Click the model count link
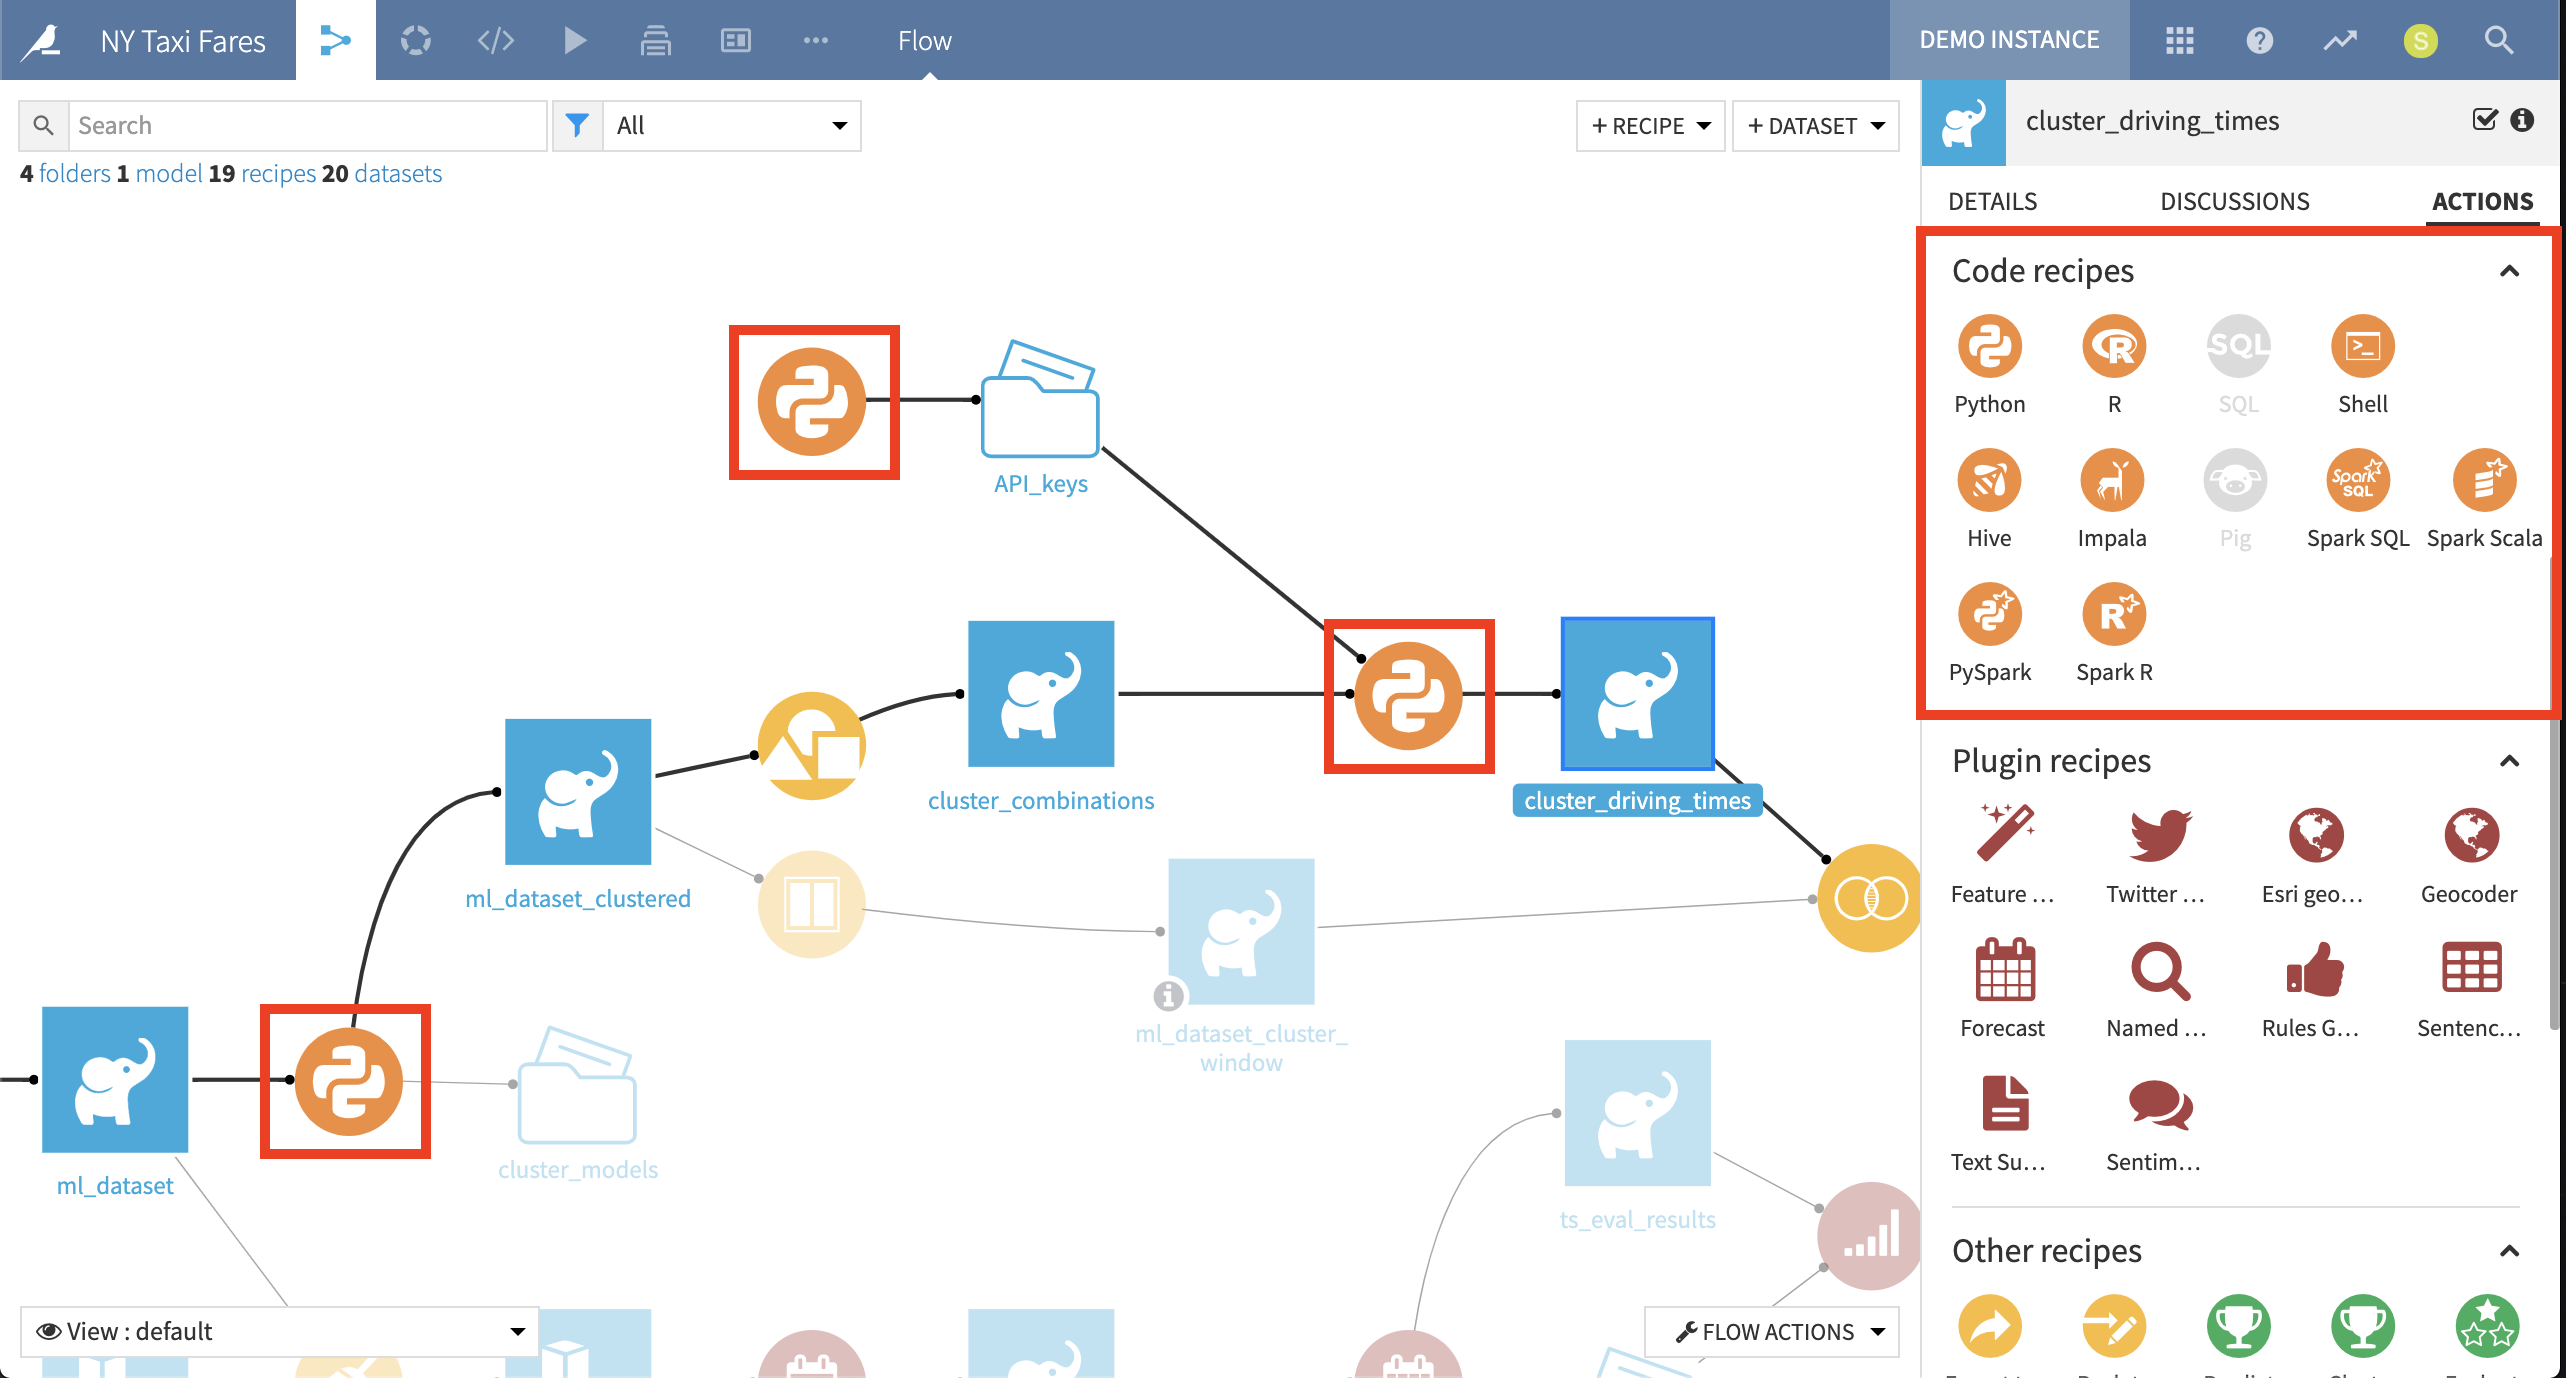This screenshot has height=1378, width=2566. point(169,173)
